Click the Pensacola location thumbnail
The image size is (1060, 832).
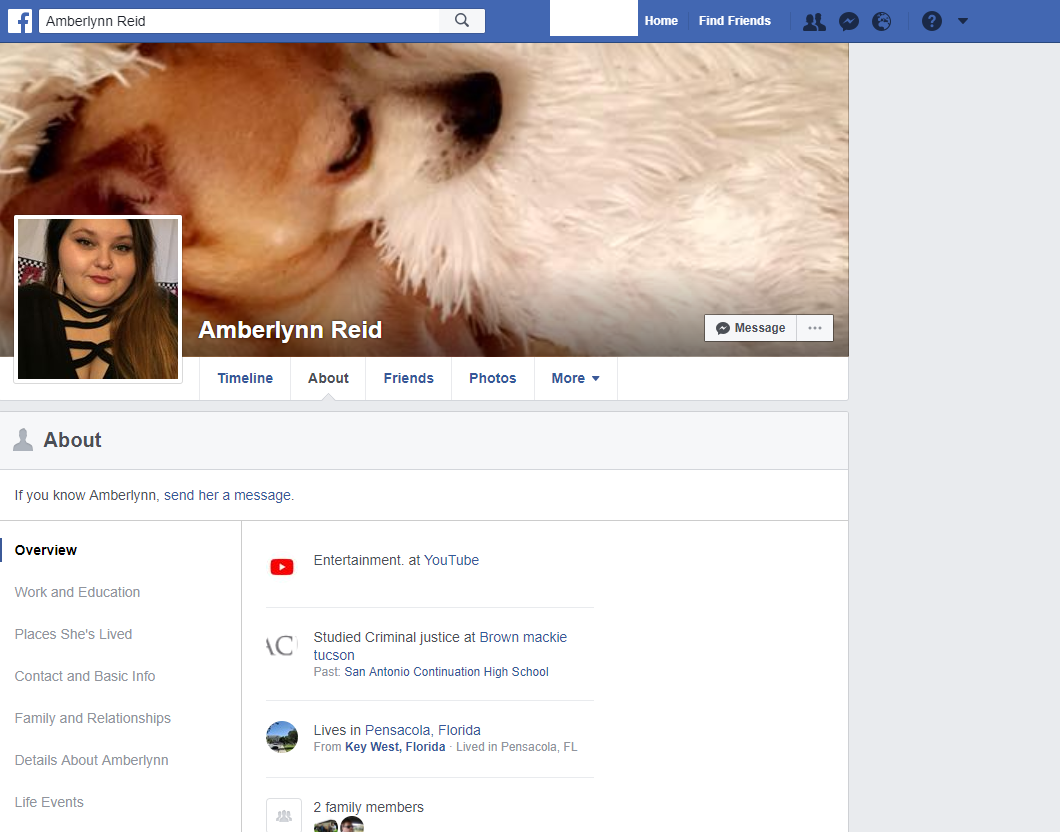coord(282,737)
